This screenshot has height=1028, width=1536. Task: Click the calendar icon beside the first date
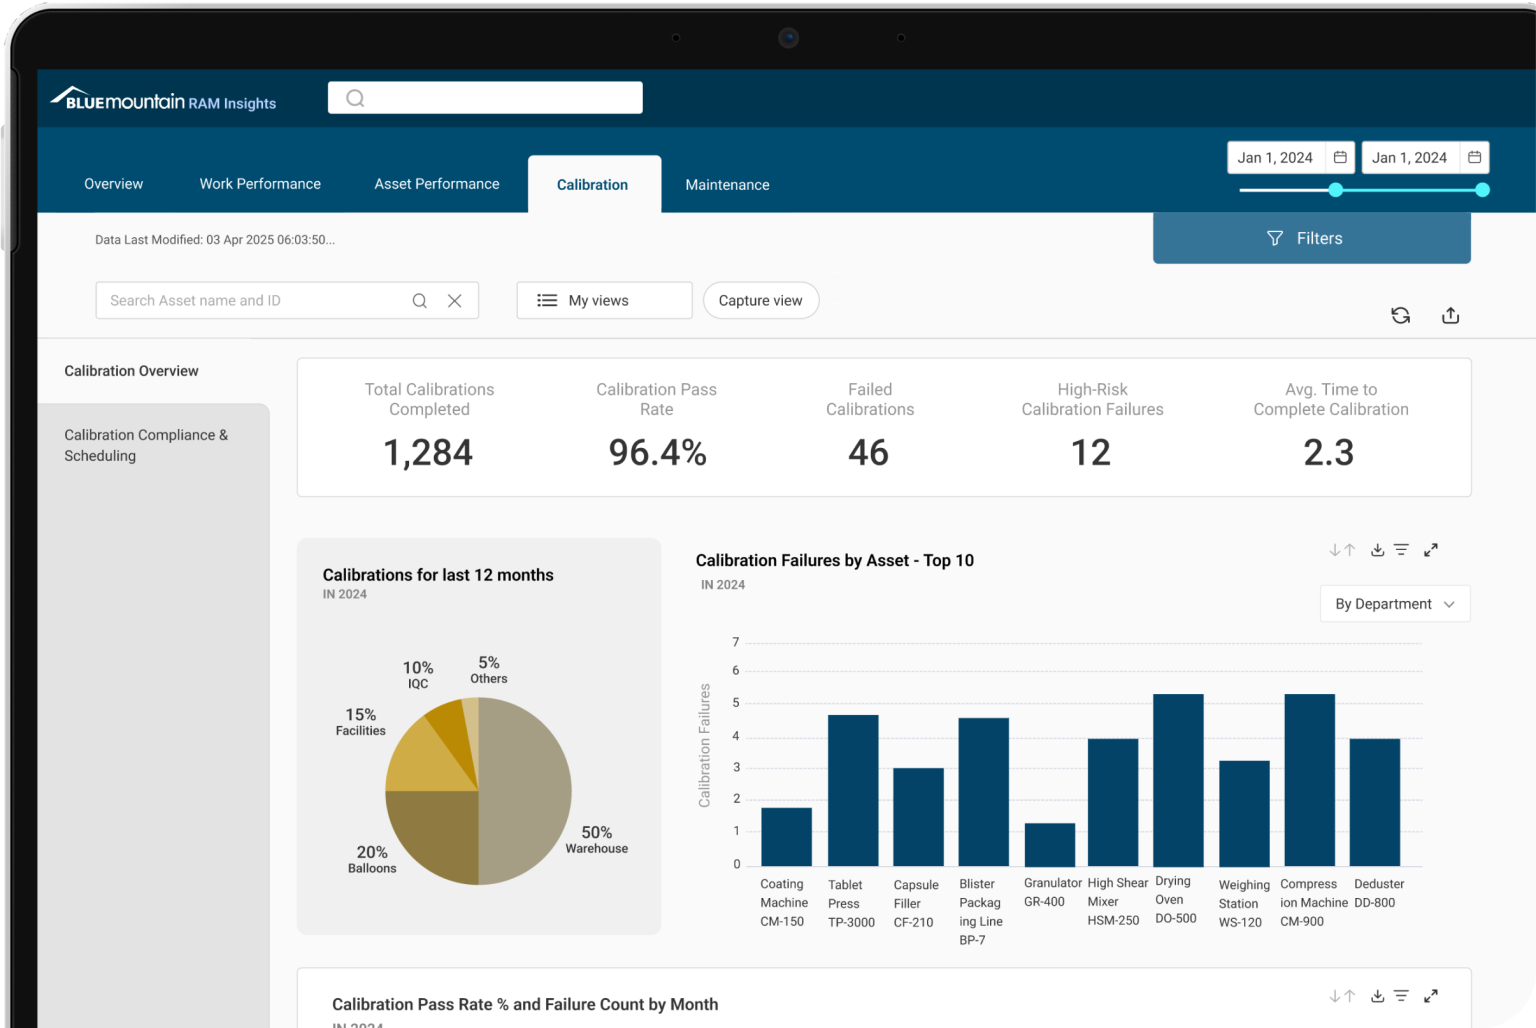[1339, 157]
